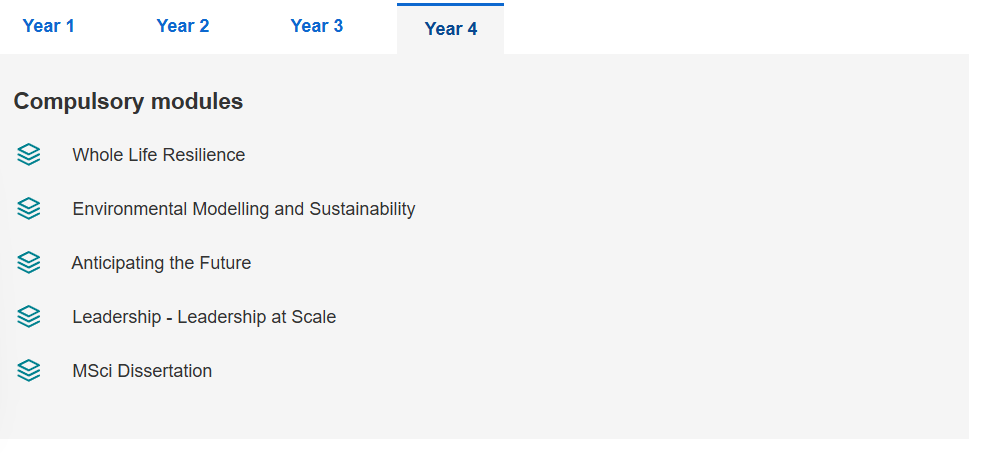Select the active Year 4 tab
The height and width of the screenshot is (460, 981).
point(450,29)
